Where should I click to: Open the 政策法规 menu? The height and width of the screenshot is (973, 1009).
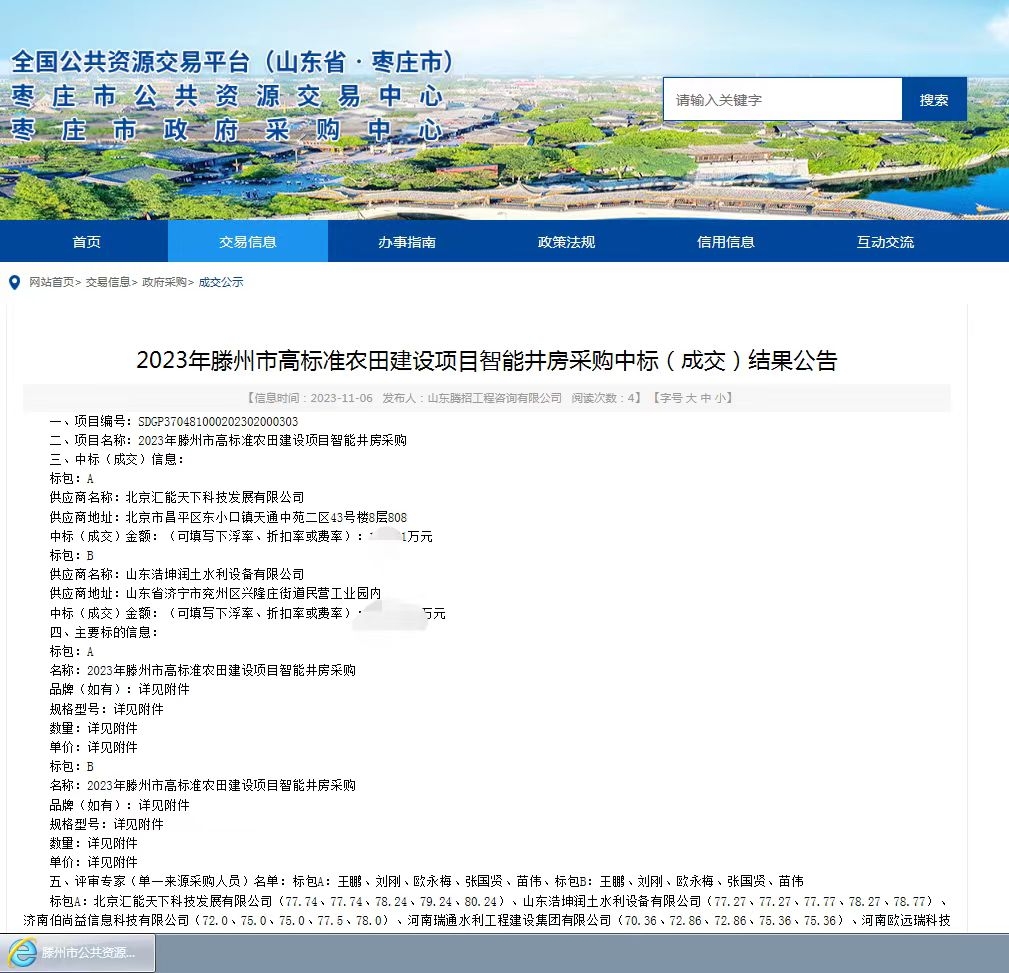566,241
